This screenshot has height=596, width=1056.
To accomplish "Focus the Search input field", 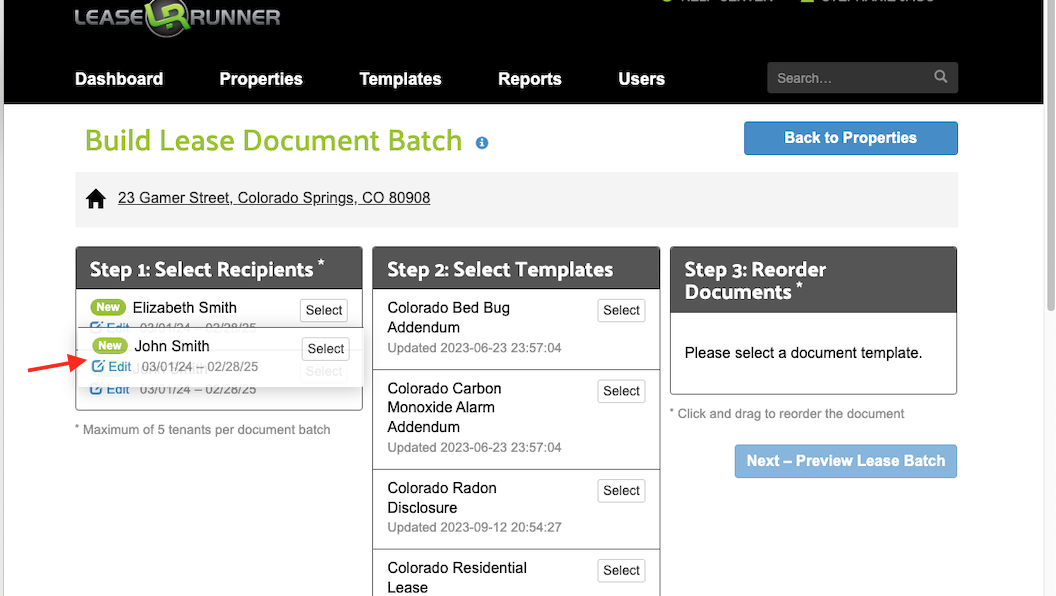I will 850,78.
